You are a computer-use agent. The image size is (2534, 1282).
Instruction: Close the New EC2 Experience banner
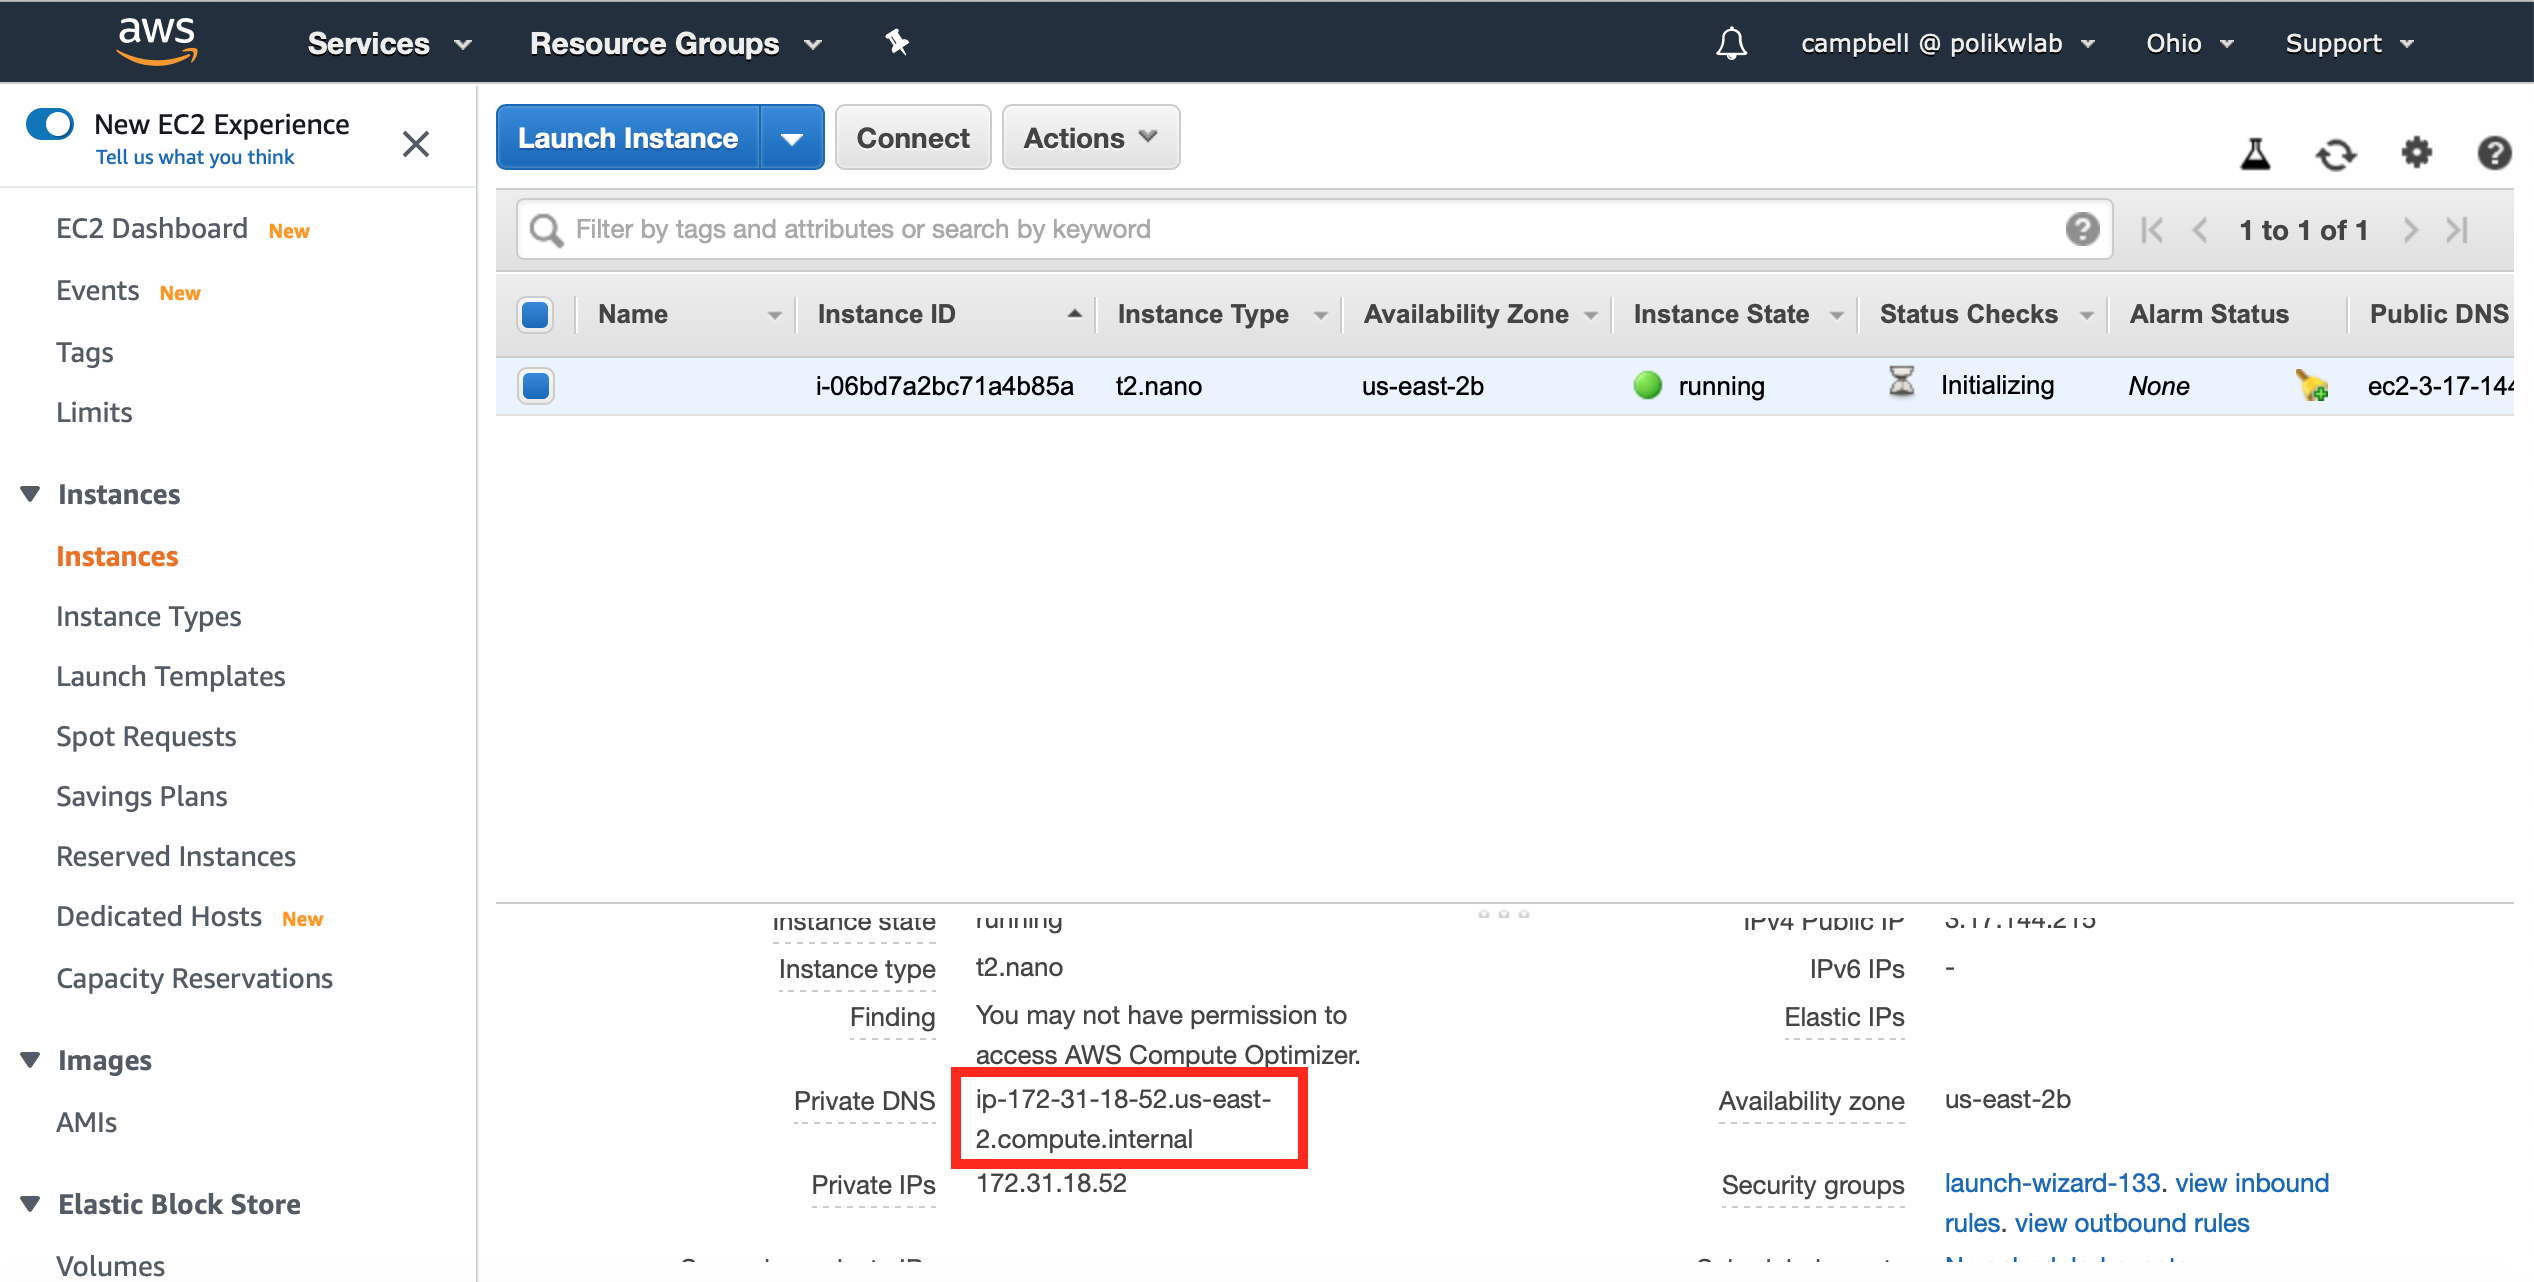coord(416,144)
